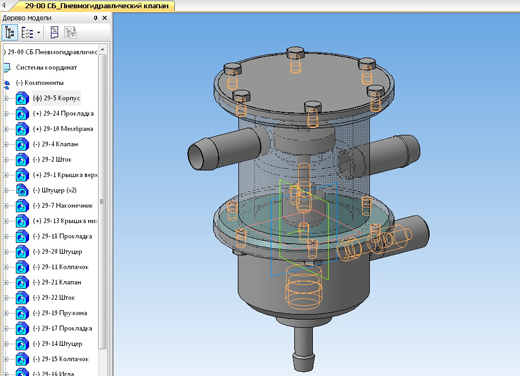Click the part icon of 29-19 Пружина
Screen dimensions: 520x376
(22, 313)
